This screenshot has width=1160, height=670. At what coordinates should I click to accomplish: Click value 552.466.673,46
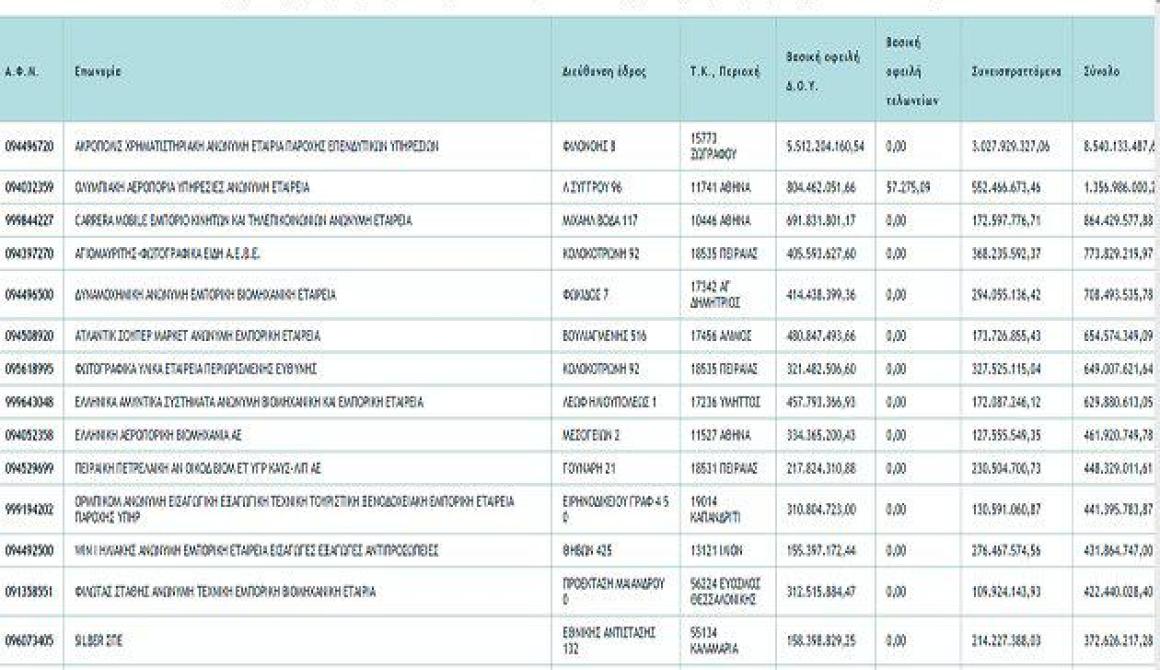(x=1006, y=188)
